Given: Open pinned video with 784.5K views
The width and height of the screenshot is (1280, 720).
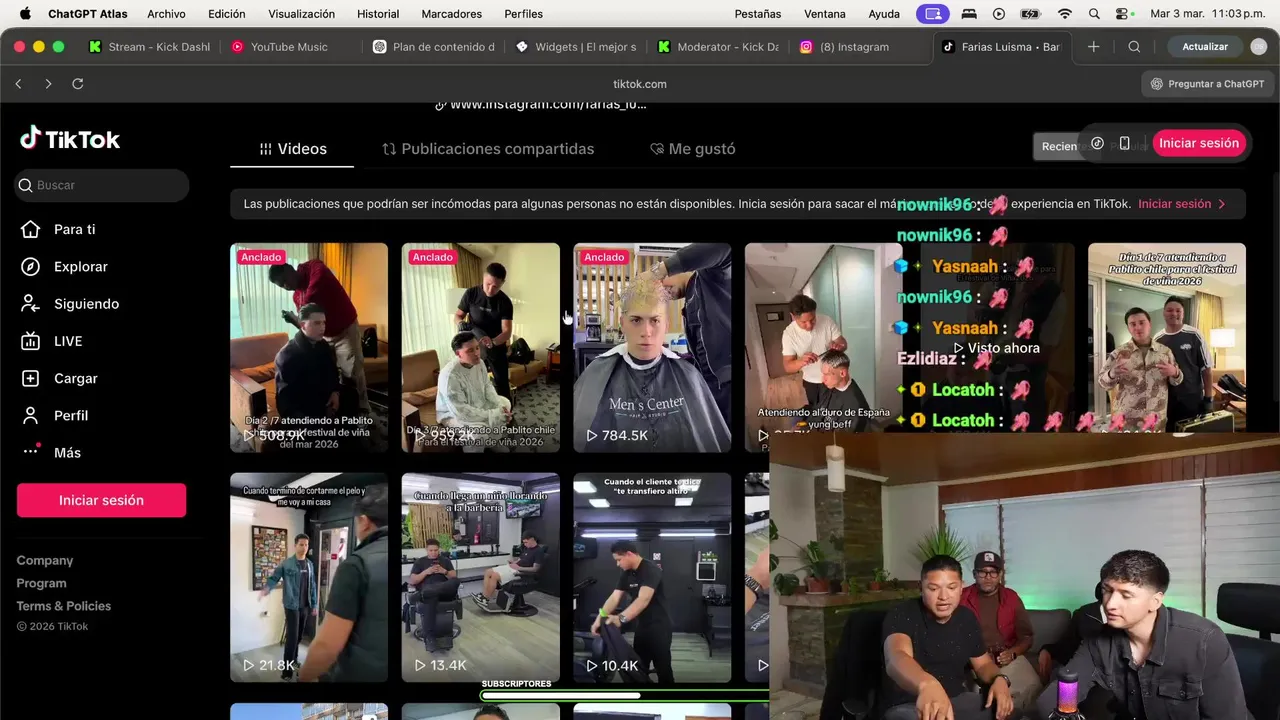Looking at the screenshot, I should 652,348.
